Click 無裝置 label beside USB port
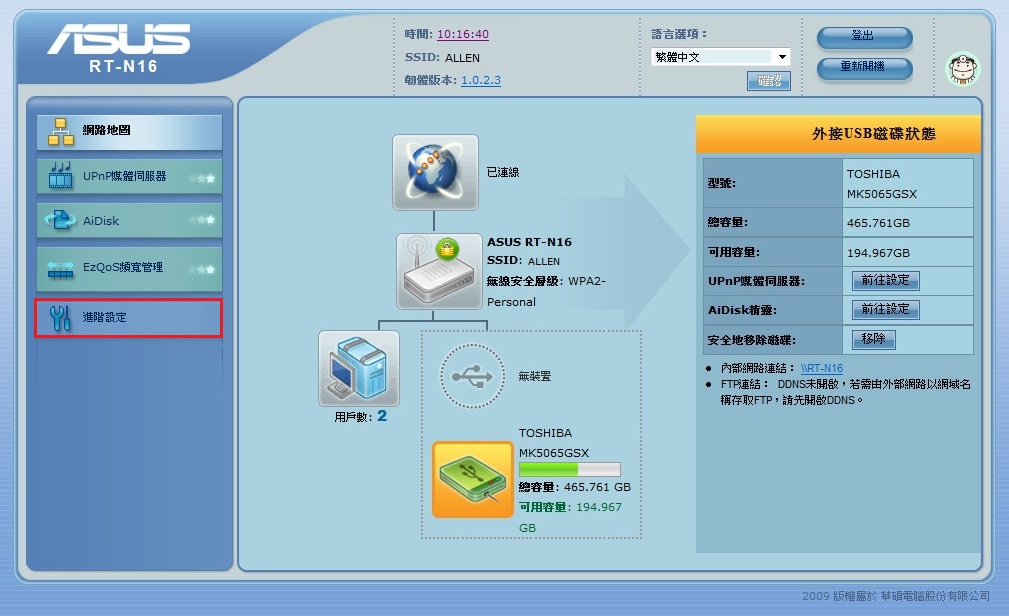Screen dimensions: 1009x616 (x=535, y=377)
